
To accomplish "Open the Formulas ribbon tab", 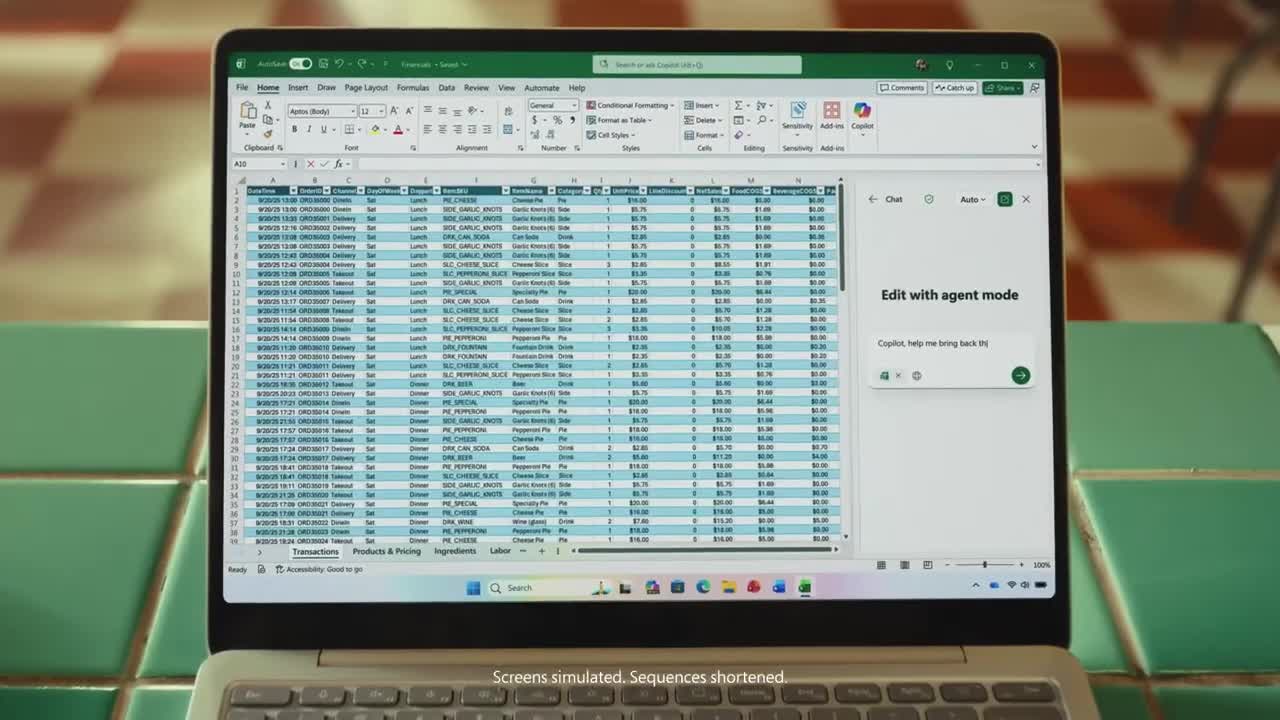I will coord(412,88).
